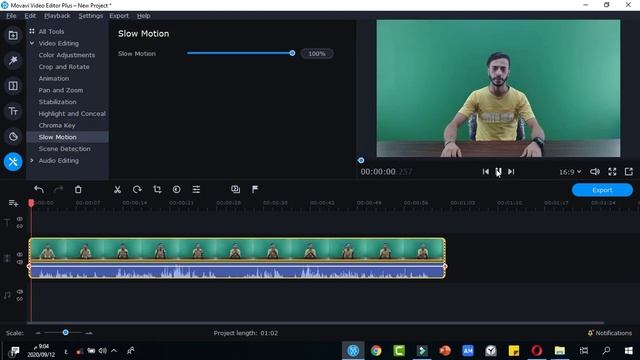Rotate the clip with rotate icon
This screenshot has width=640, height=360.
(x=137, y=189)
